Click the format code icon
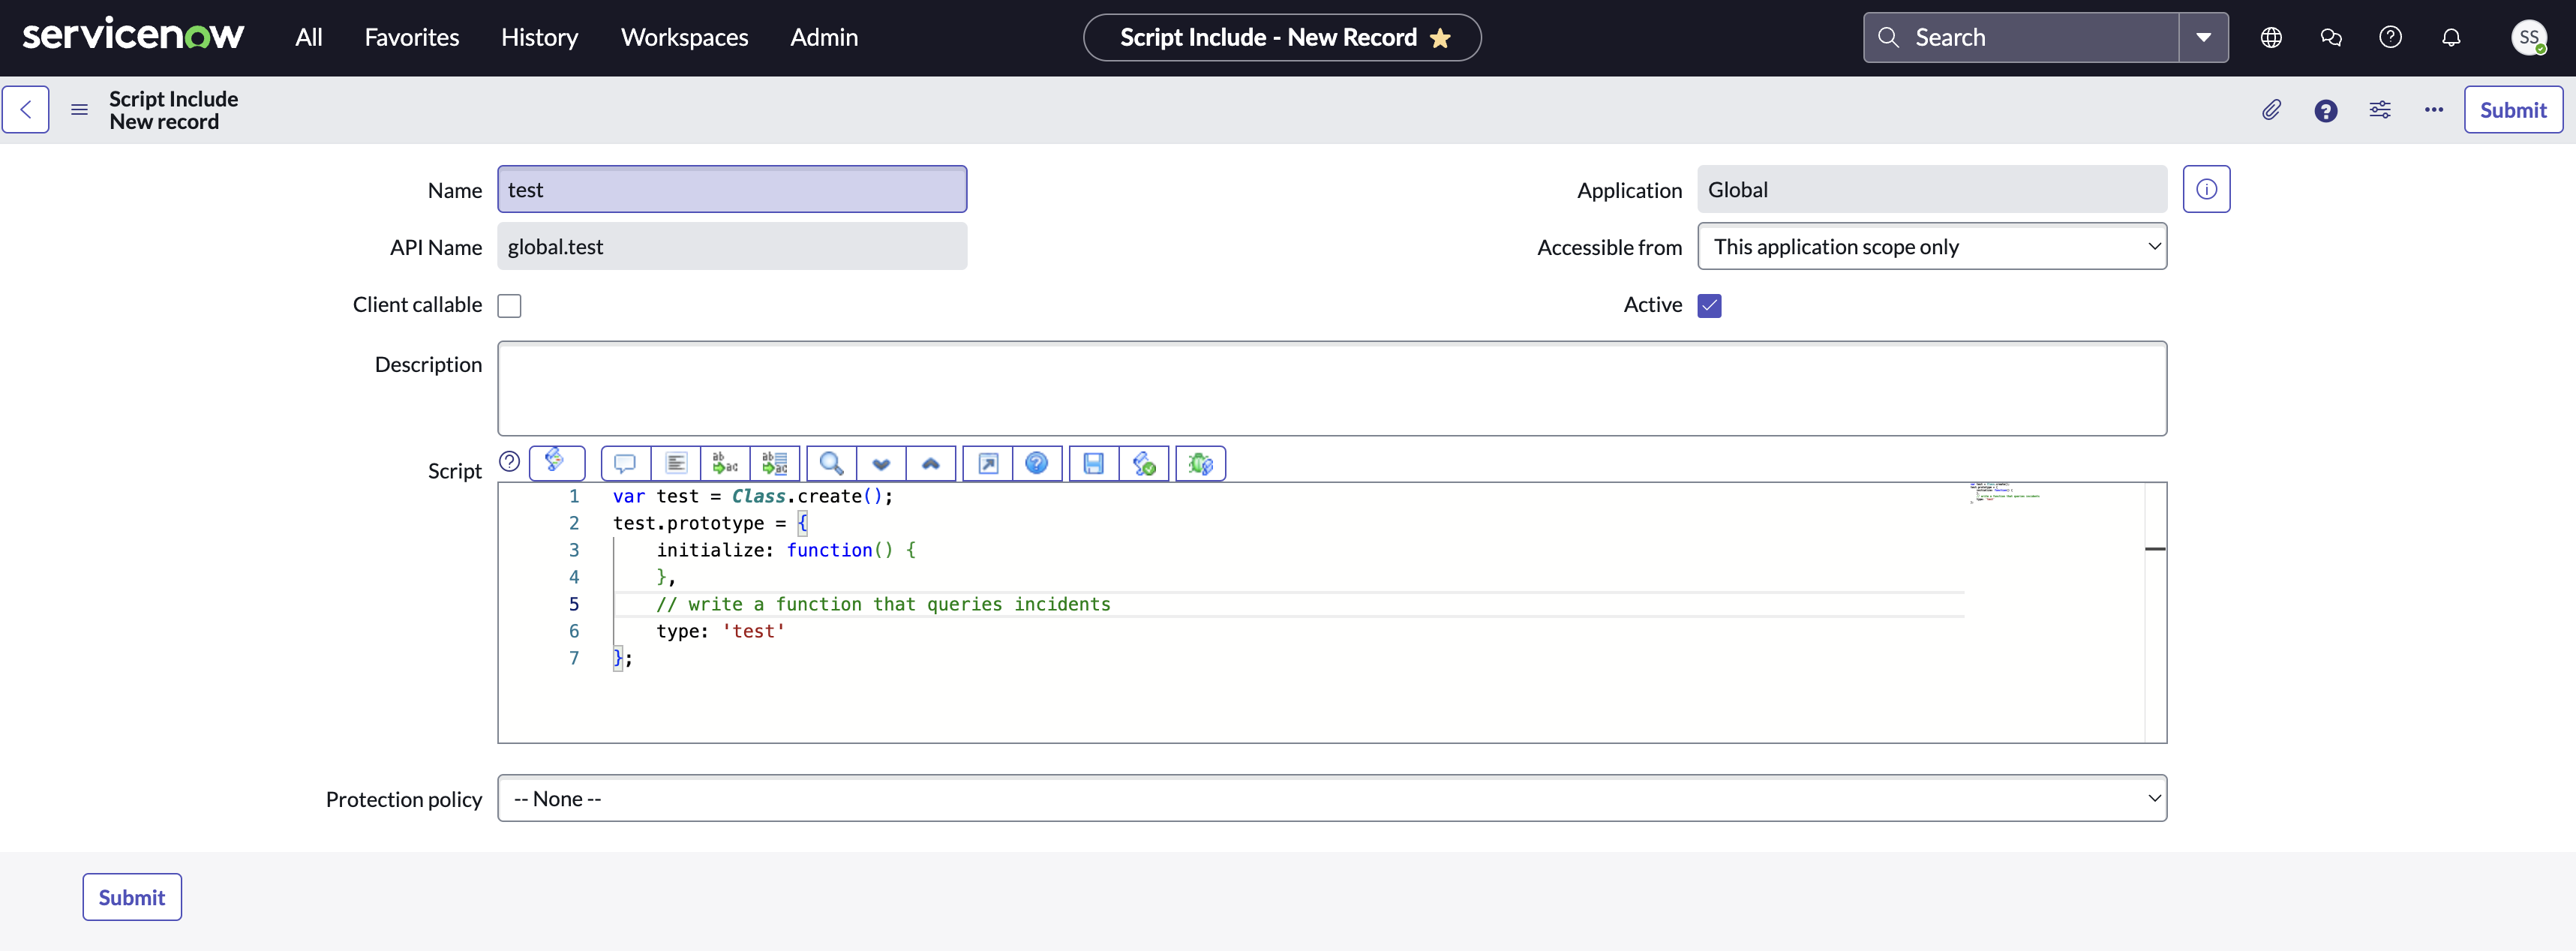2576x951 pixels. [676, 464]
